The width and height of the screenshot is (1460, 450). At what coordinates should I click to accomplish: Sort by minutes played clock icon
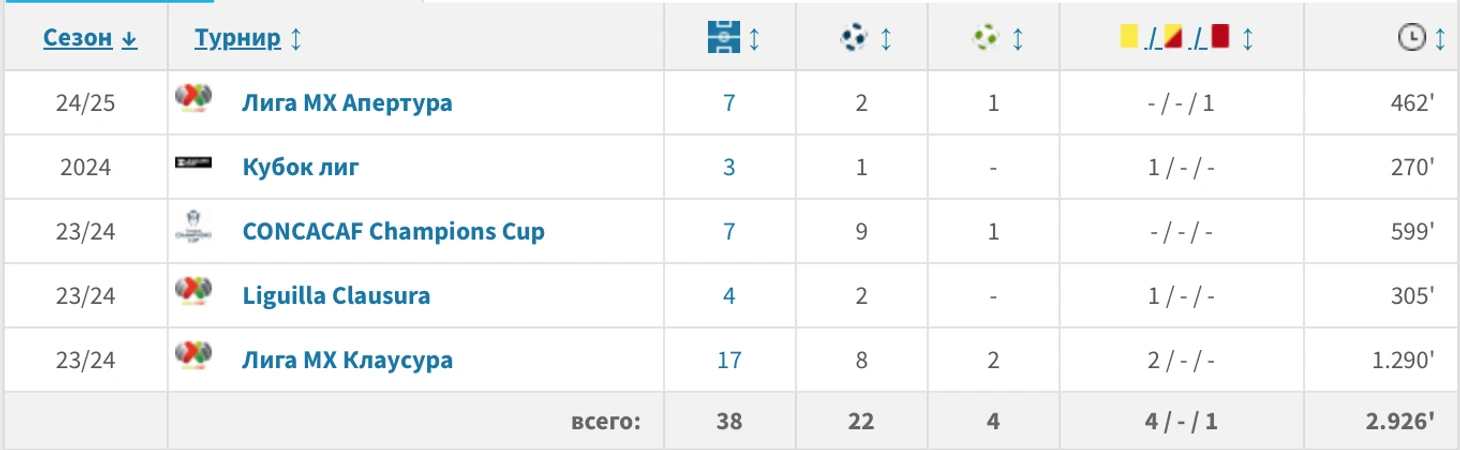(x=1410, y=39)
